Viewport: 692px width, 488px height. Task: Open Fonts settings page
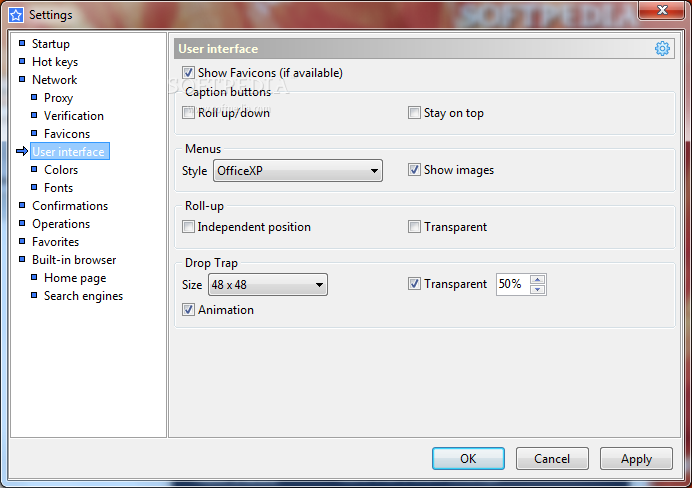58,188
